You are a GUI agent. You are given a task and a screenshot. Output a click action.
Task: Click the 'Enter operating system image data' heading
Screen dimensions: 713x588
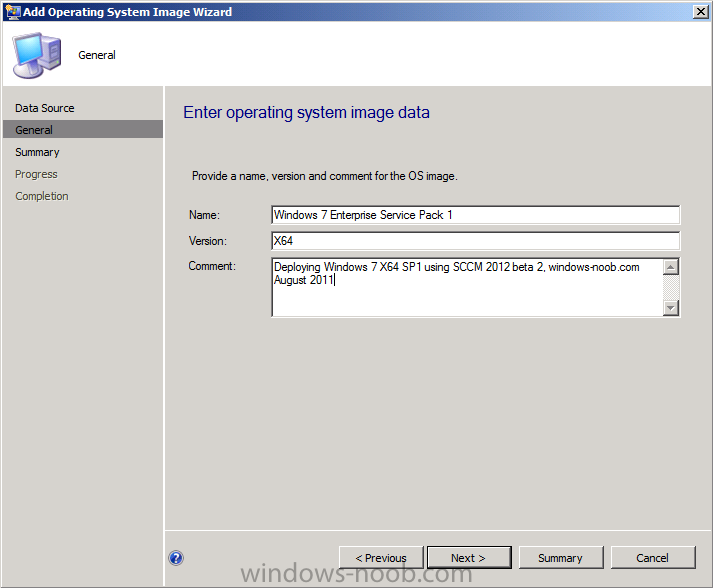point(306,112)
